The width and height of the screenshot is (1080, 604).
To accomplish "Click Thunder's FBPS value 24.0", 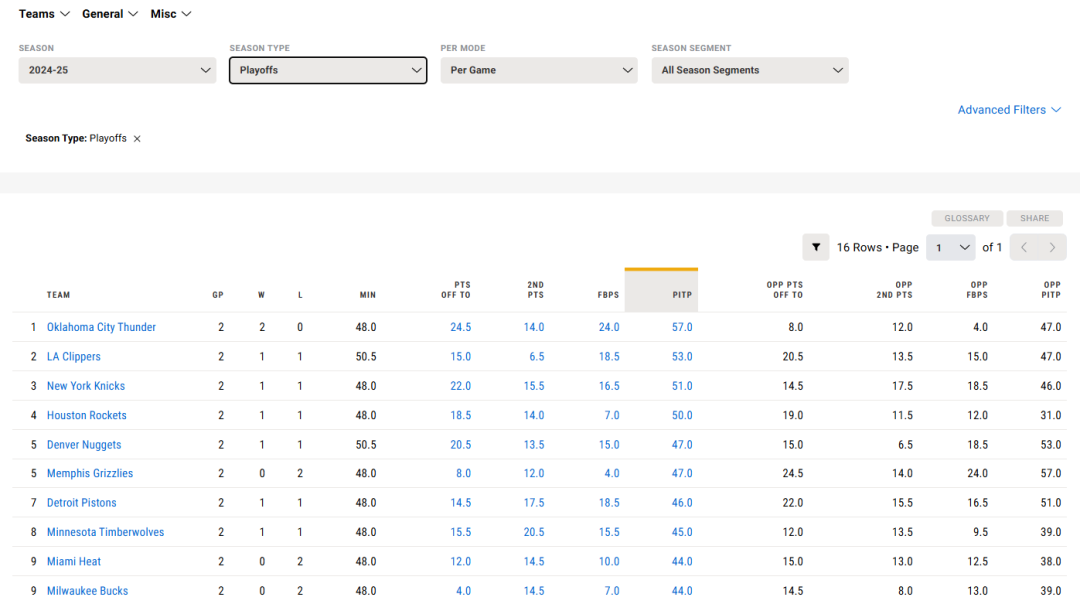I will click(x=609, y=327).
